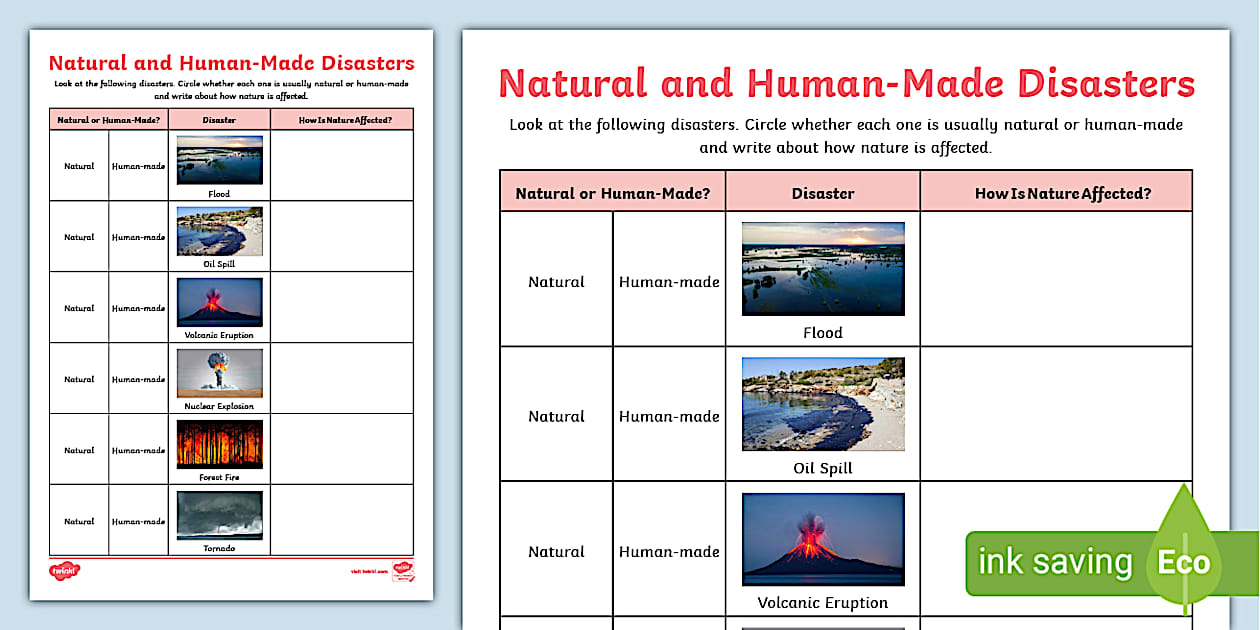1260x630 pixels.
Task: Click the Volcanic Eruption photo on the right page
Action: 822,537
